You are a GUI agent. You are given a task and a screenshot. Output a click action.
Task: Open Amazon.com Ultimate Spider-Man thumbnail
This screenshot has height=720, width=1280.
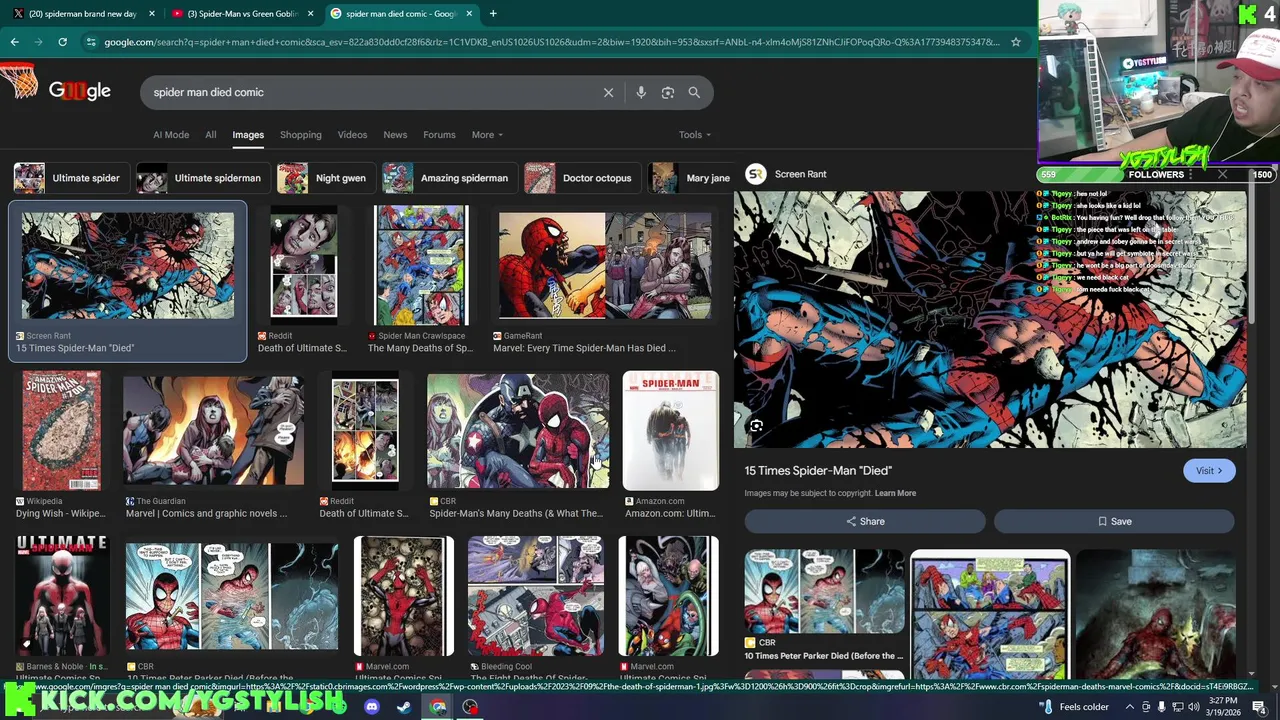pos(670,431)
